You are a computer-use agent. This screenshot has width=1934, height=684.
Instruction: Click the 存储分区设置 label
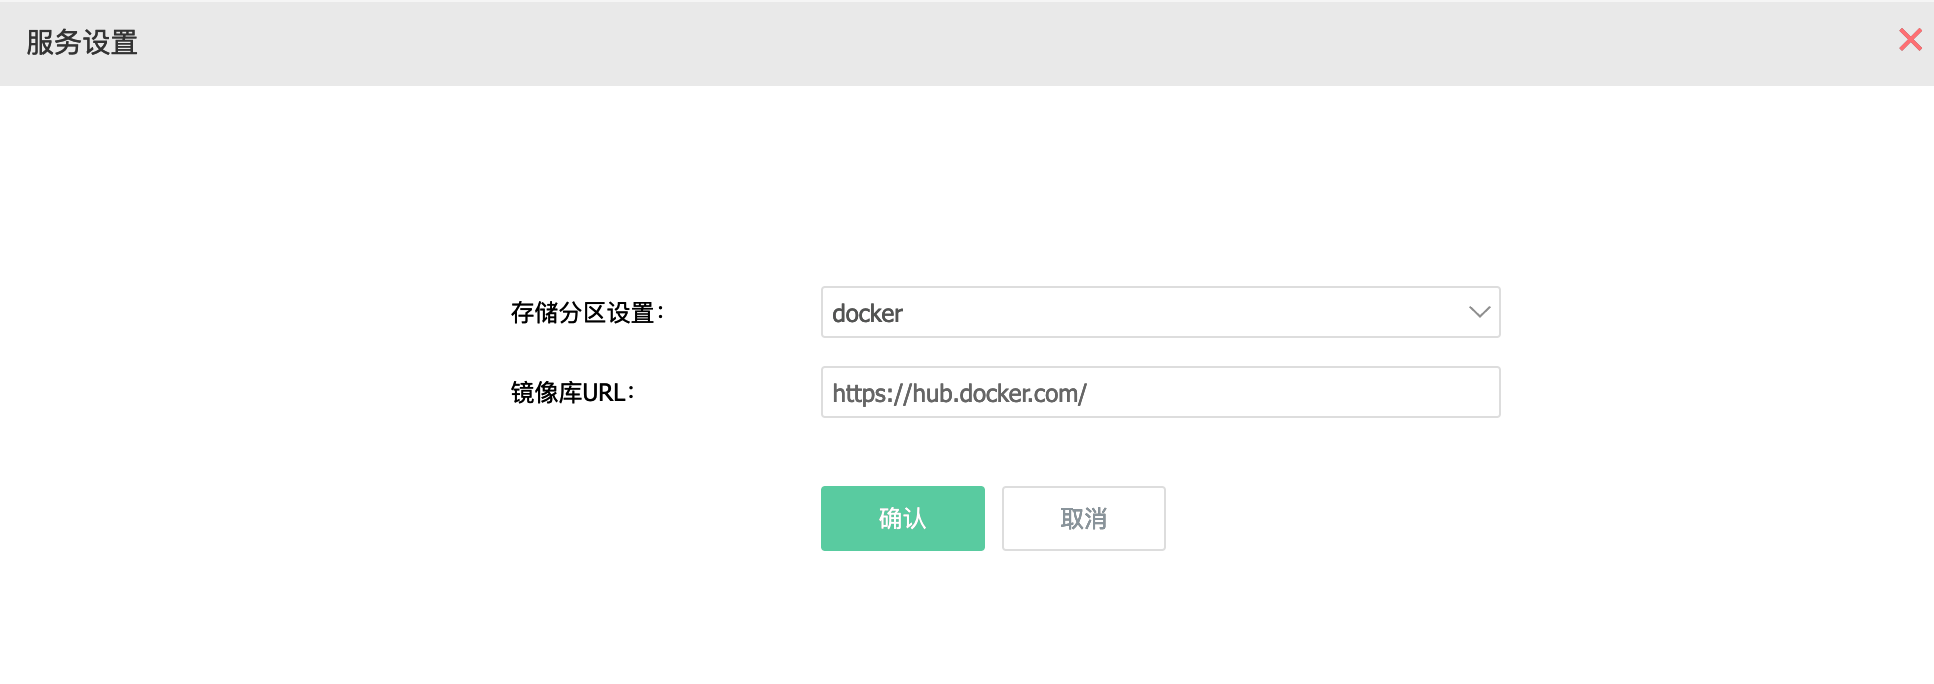[587, 313]
